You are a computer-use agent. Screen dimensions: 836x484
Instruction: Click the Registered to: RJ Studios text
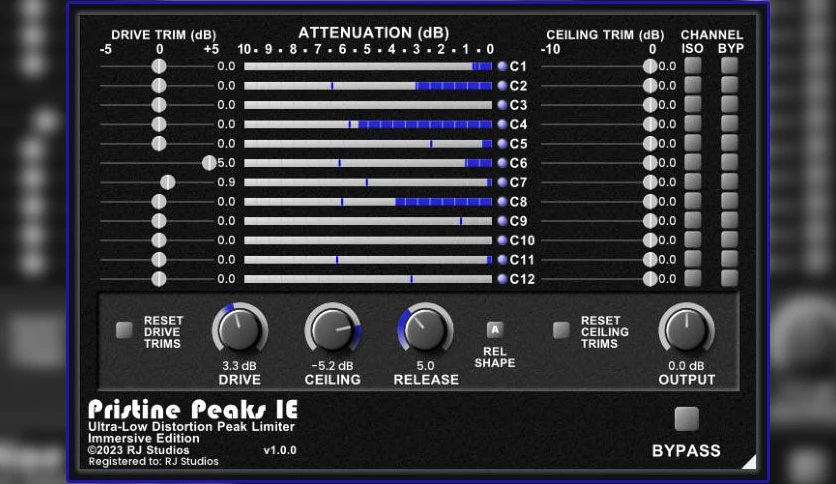[154, 462]
